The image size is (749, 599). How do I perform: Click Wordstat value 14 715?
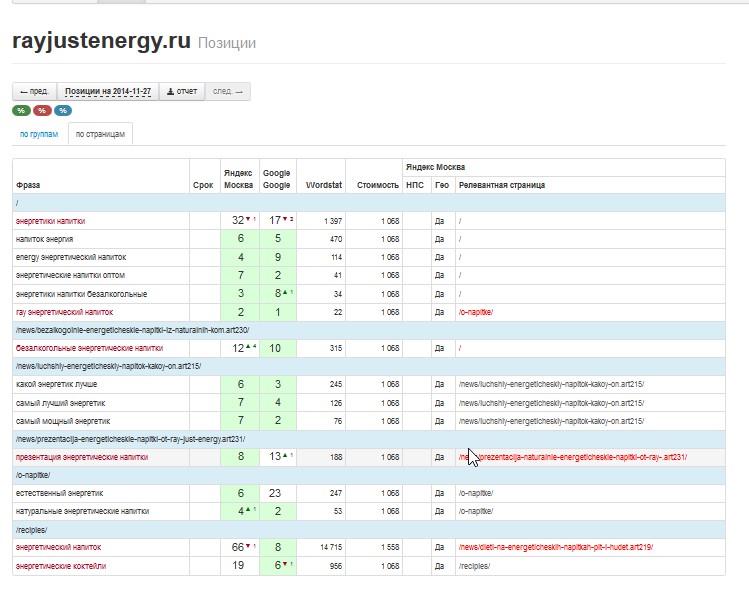click(331, 547)
